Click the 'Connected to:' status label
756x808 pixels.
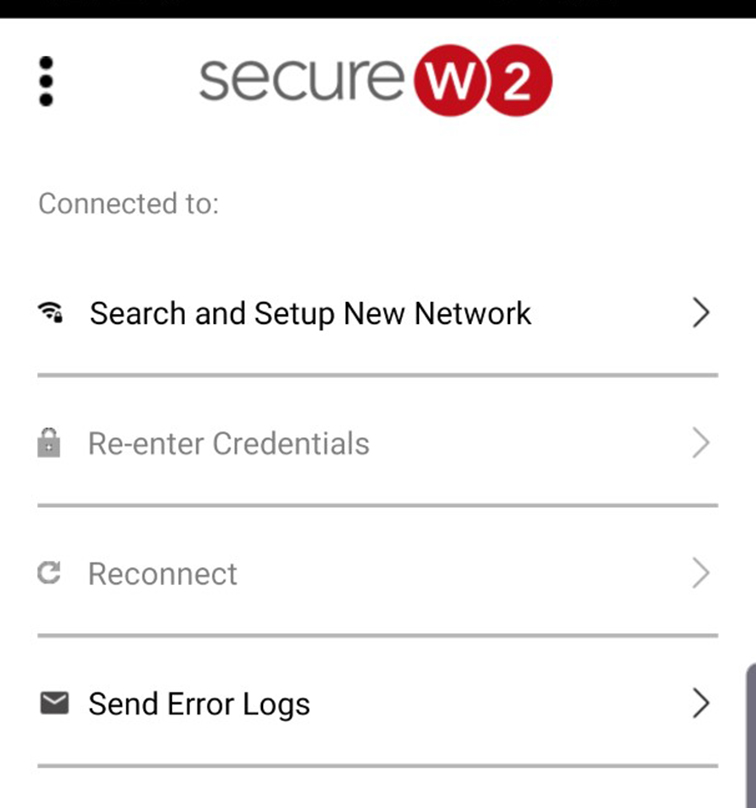(128, 203)
